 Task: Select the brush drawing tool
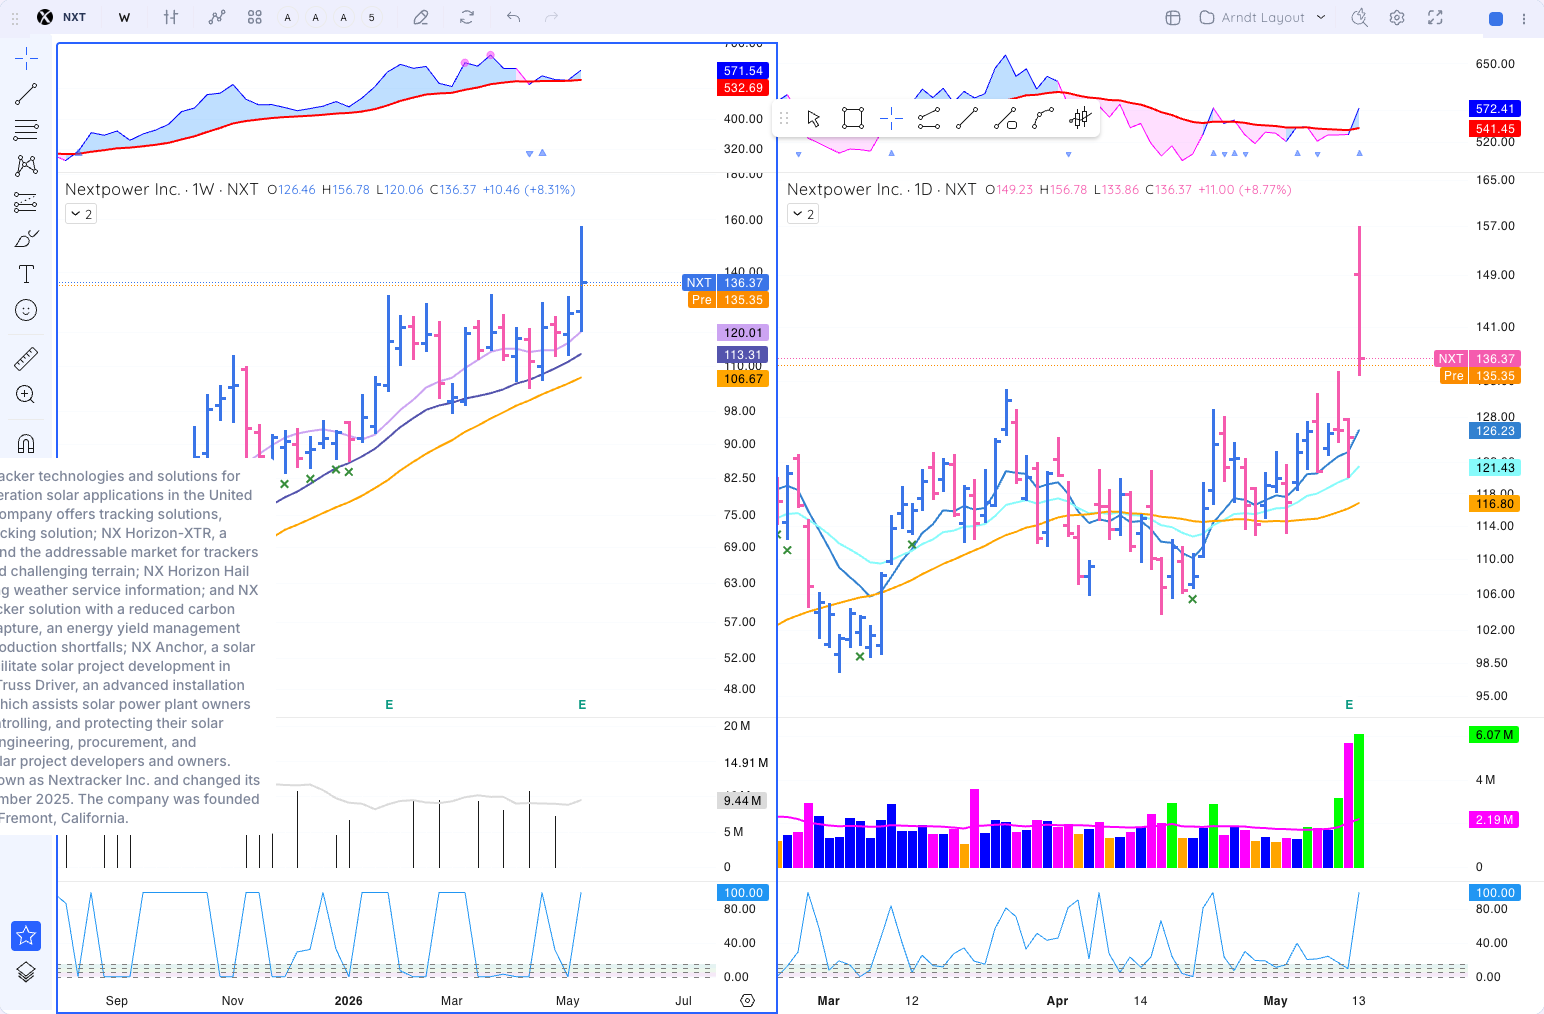pos(26,238)
